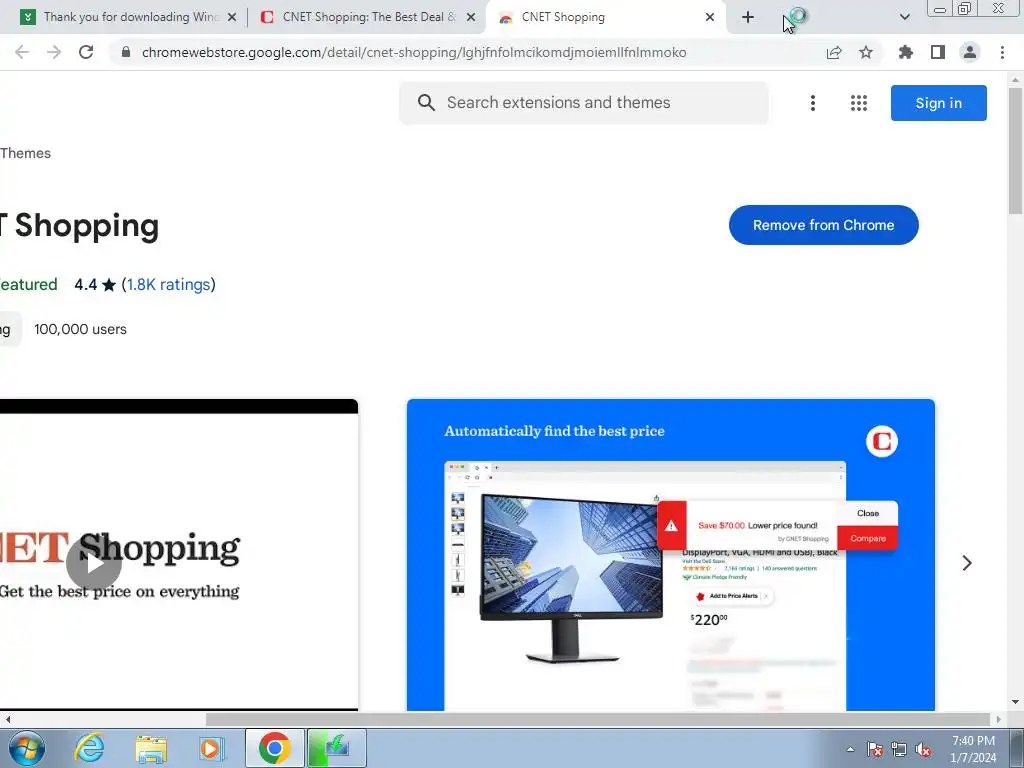
Task: Go forward using the browser forward arrow
Action: (54, 52)
